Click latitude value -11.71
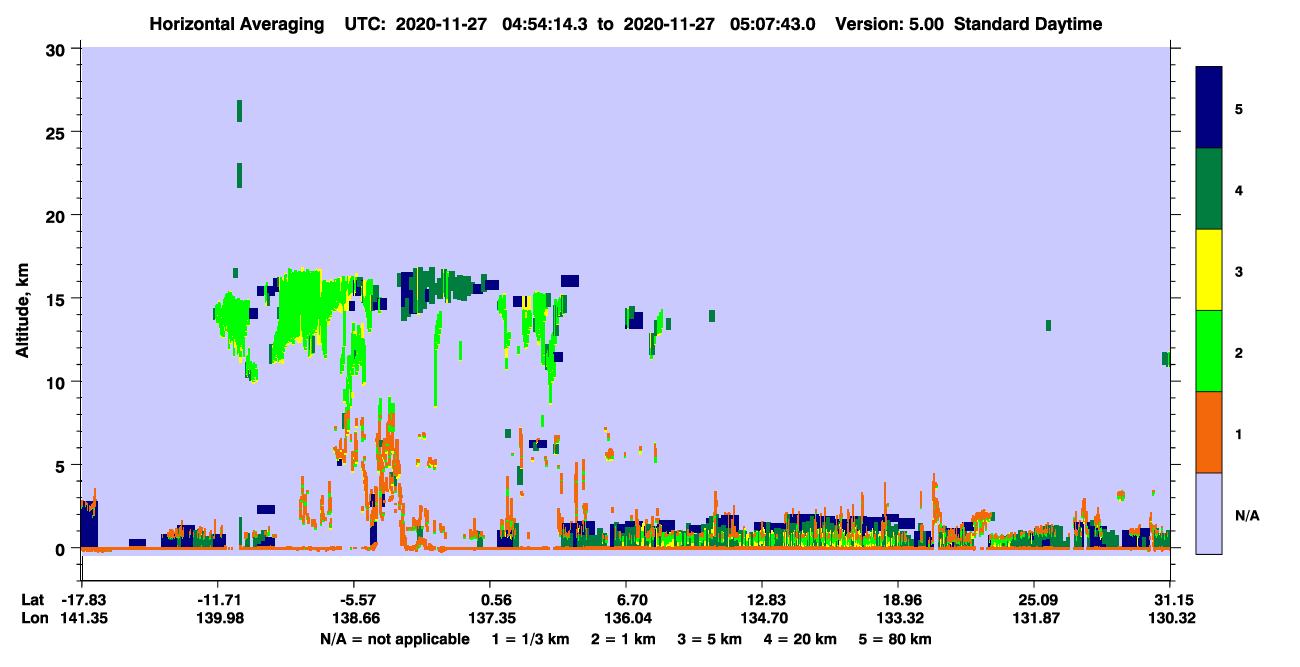The height and width of the screenshot is (667, 1300). click(218, 600)
